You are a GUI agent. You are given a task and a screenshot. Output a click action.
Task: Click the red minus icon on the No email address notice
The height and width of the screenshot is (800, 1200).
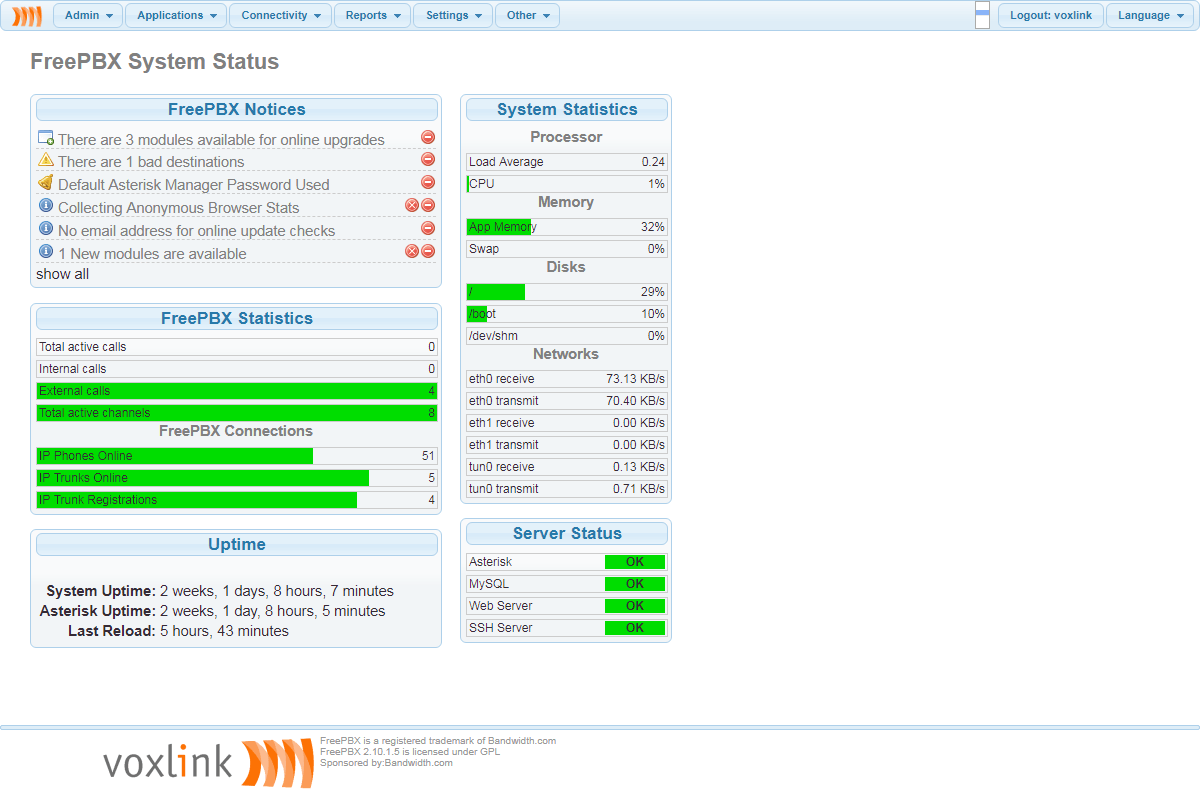[428, 228]
